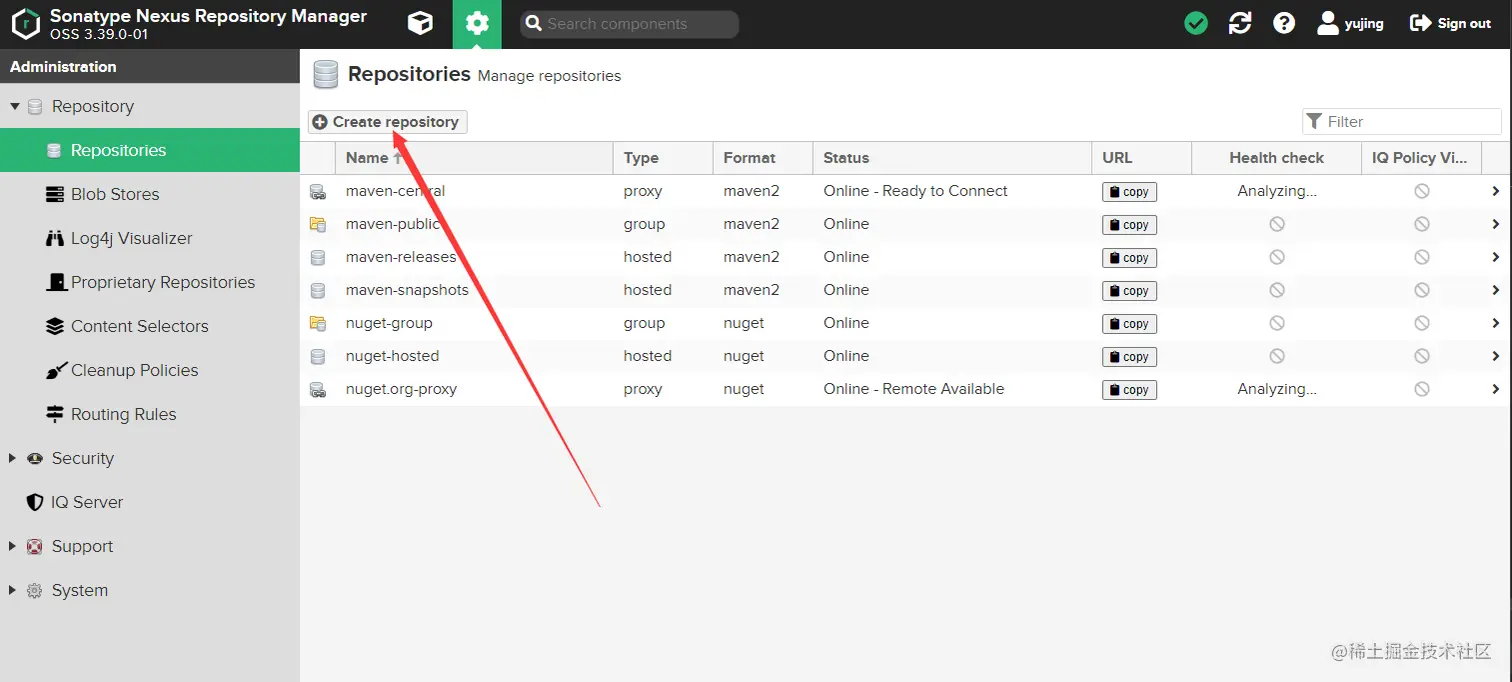Click "Online - Remote Available" status

(x=914, y=389)
